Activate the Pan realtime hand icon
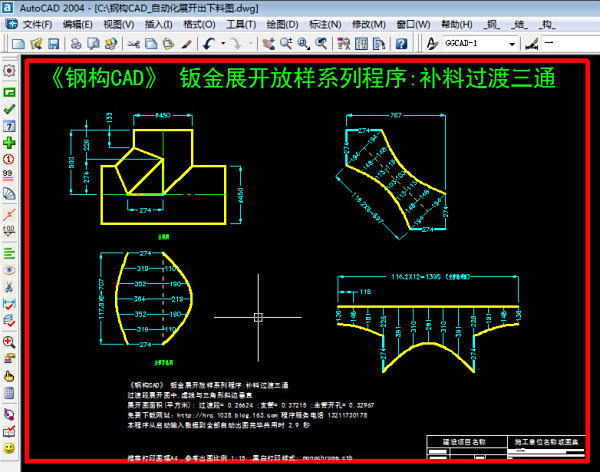This screenshot has width=600, height=472. point(269,44)
